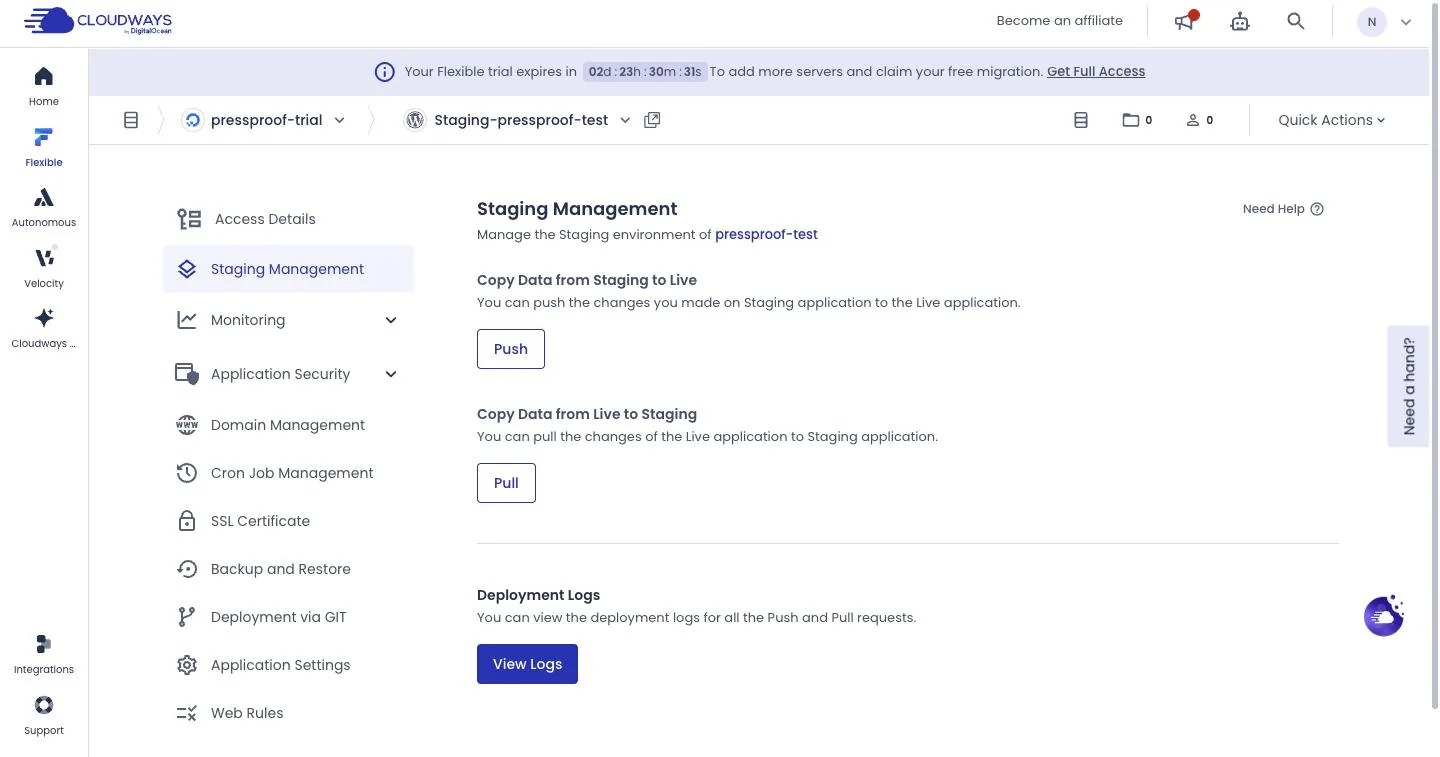Click the server icon near projects counter
The height and width of the screenshot is (757, 1440).
tap(1081, 120)
